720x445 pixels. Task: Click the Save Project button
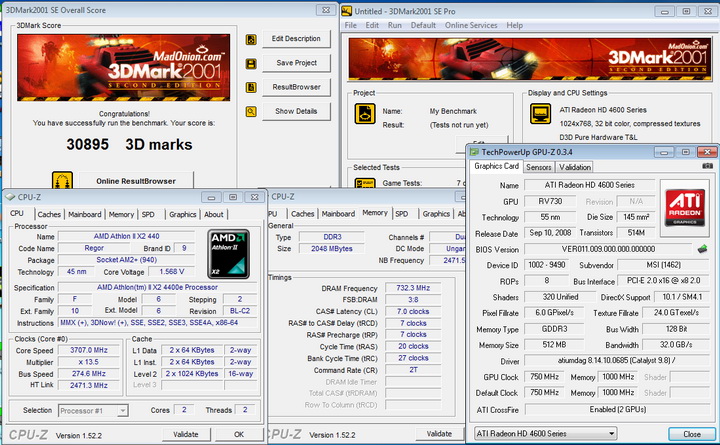296,63
